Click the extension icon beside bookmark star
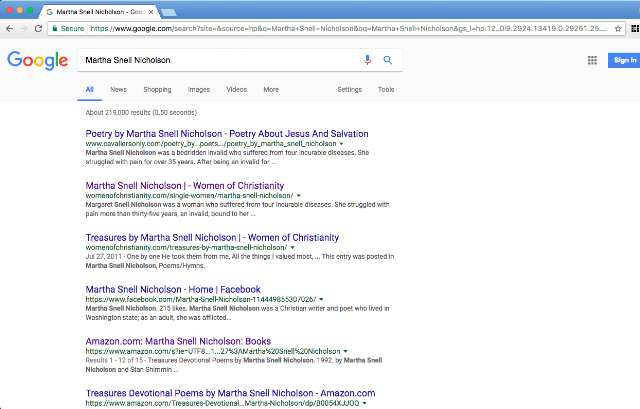 [x=635, y=29]
